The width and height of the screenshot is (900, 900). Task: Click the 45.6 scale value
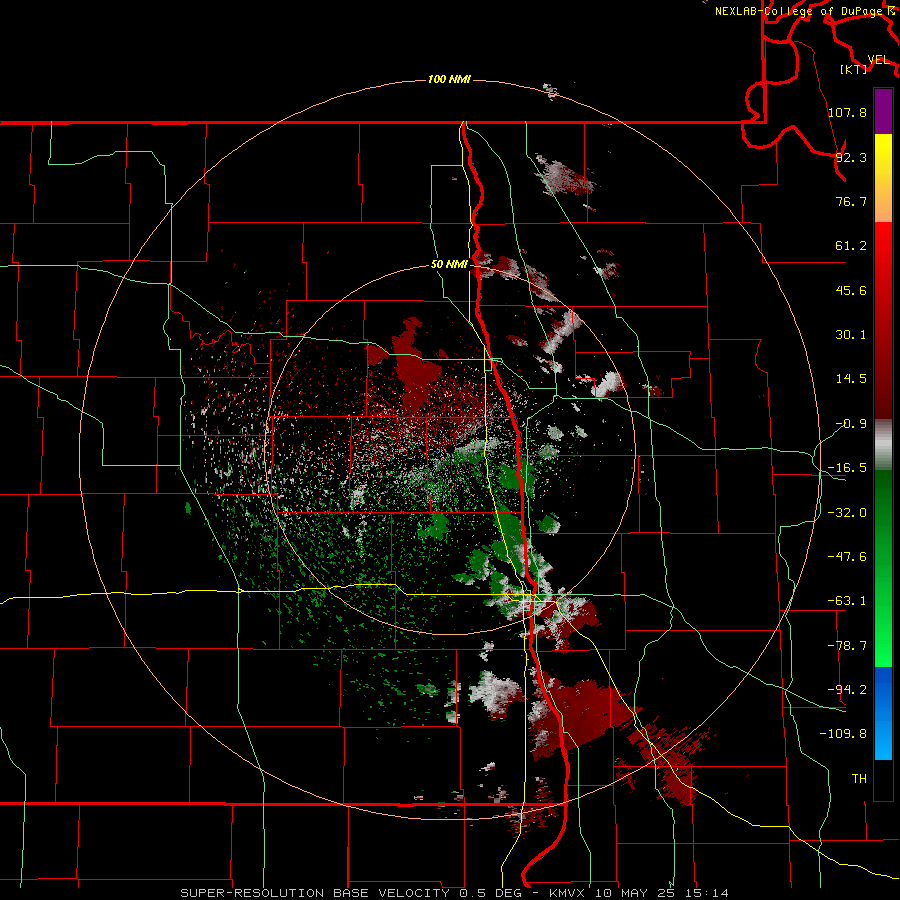pos(851,290)
